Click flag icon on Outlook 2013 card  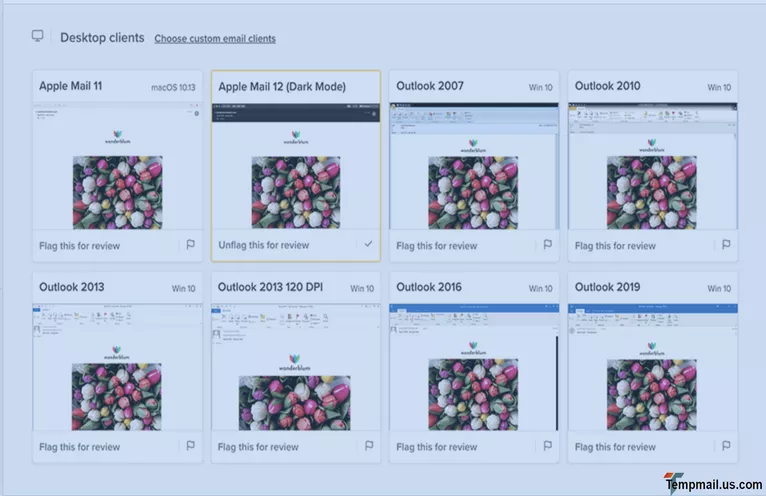(x=190, y=446)
